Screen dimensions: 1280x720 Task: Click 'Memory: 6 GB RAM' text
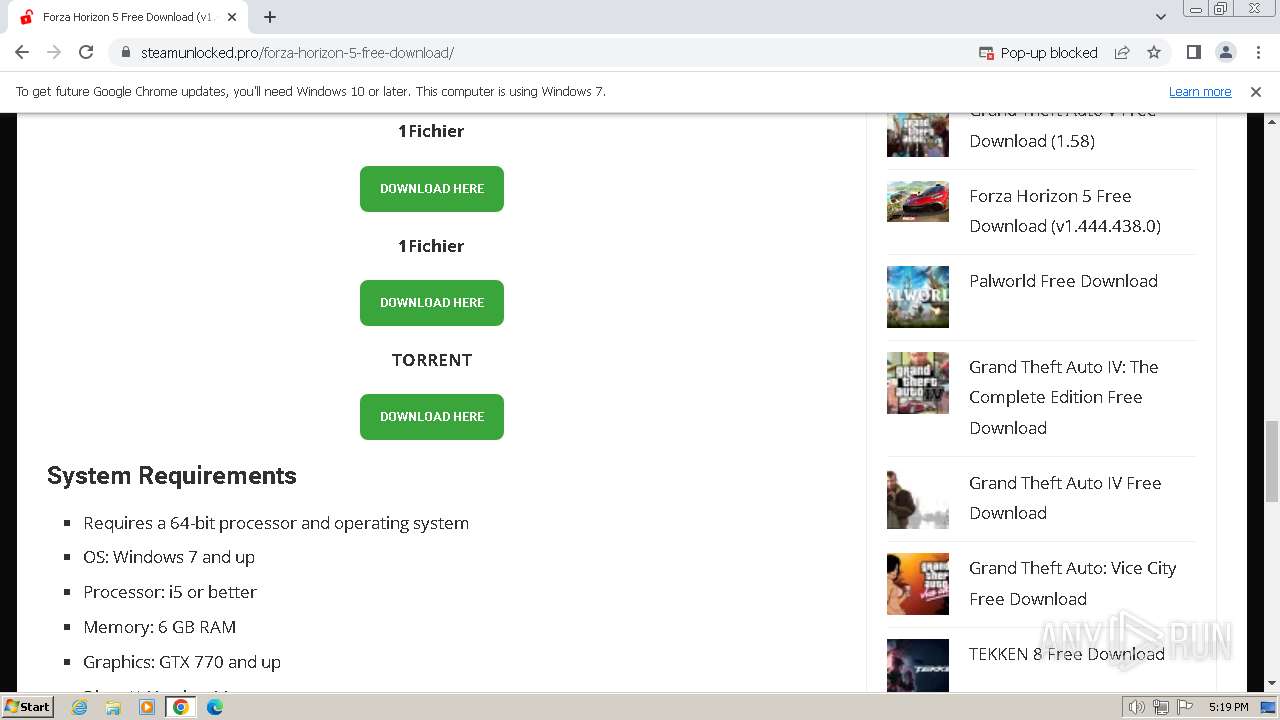(x=160, y=627)
